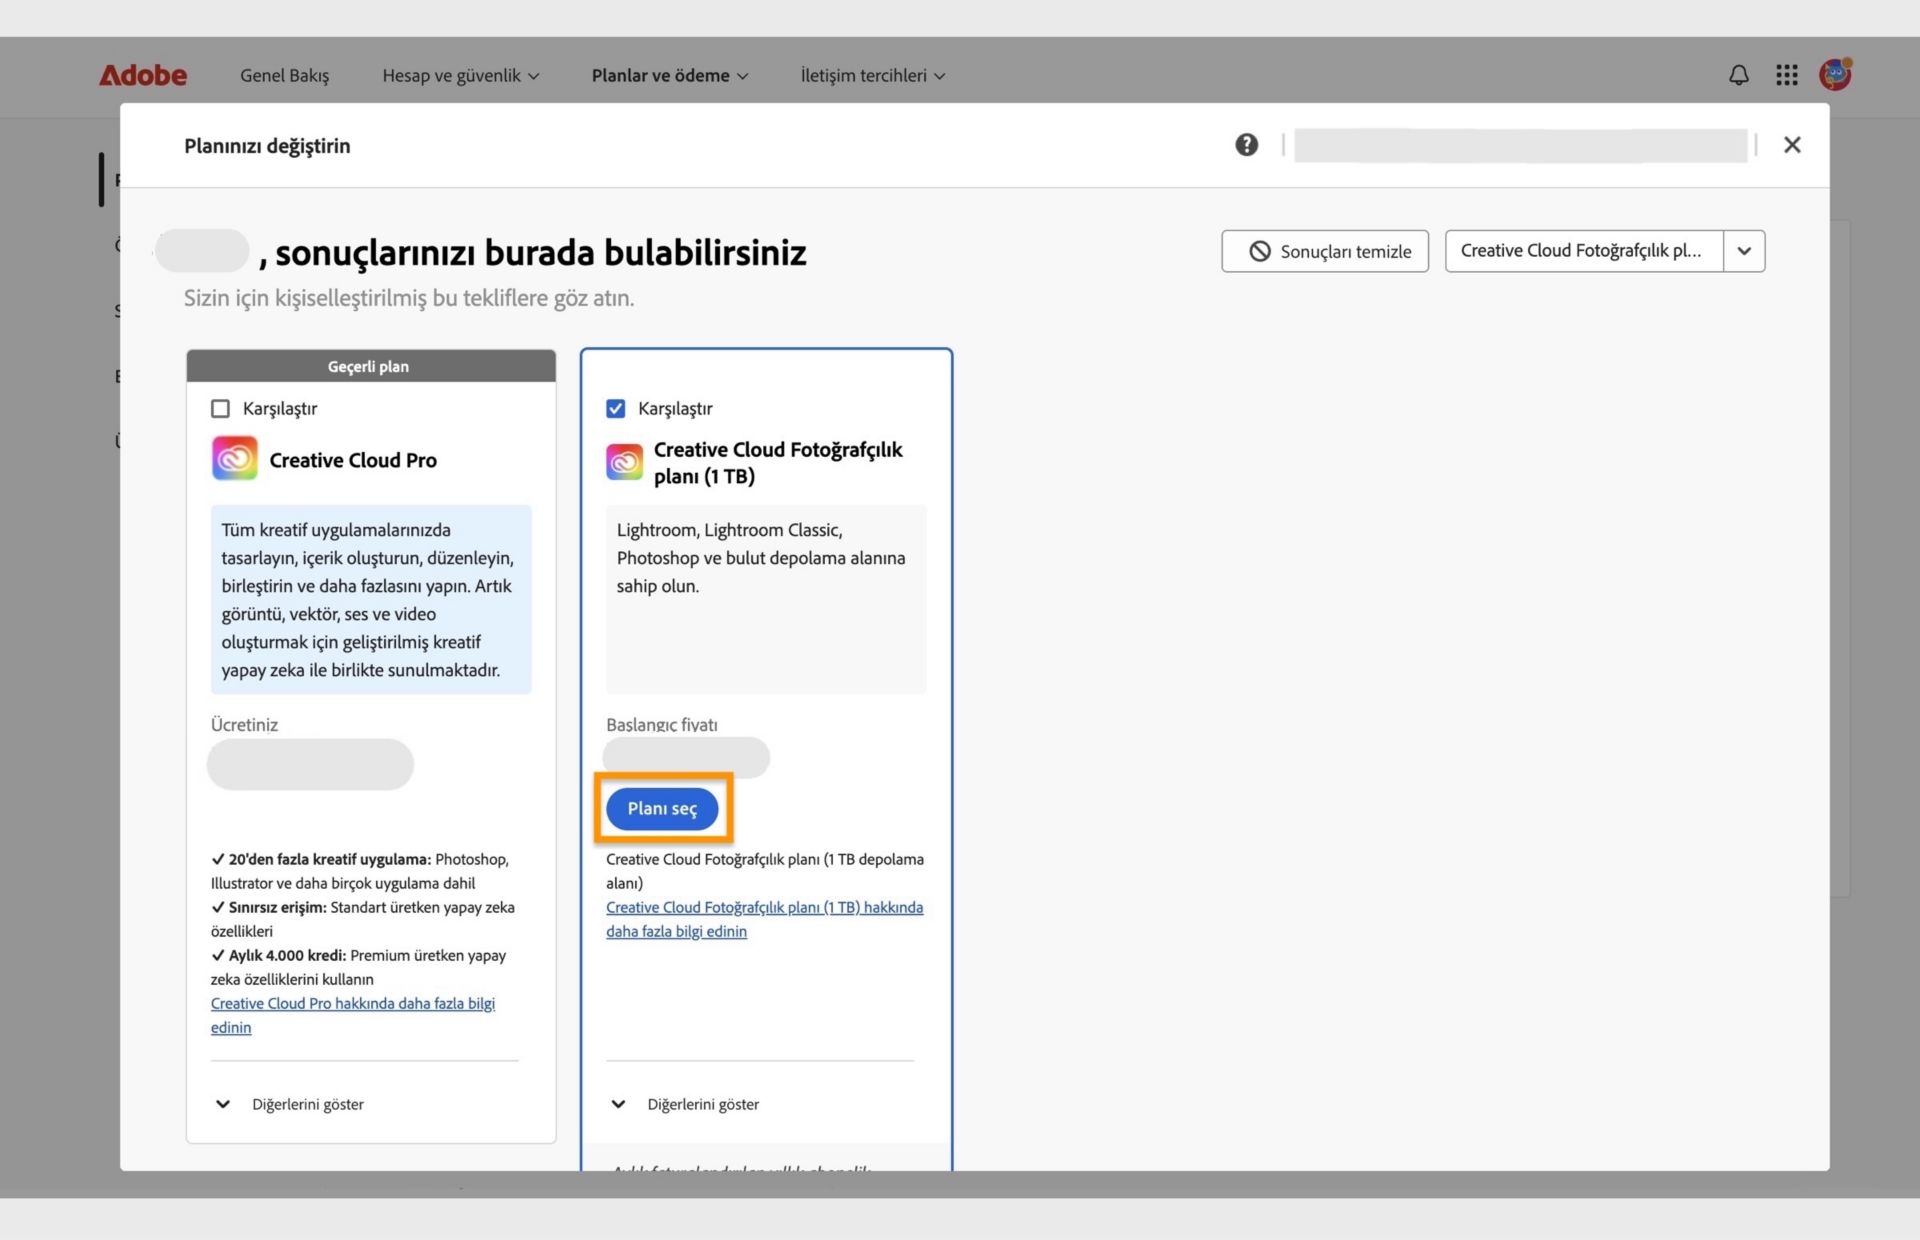Open the Genel Bakış menu item
This screenshot has height=1240, width=1920.
[x=284, y=75]
